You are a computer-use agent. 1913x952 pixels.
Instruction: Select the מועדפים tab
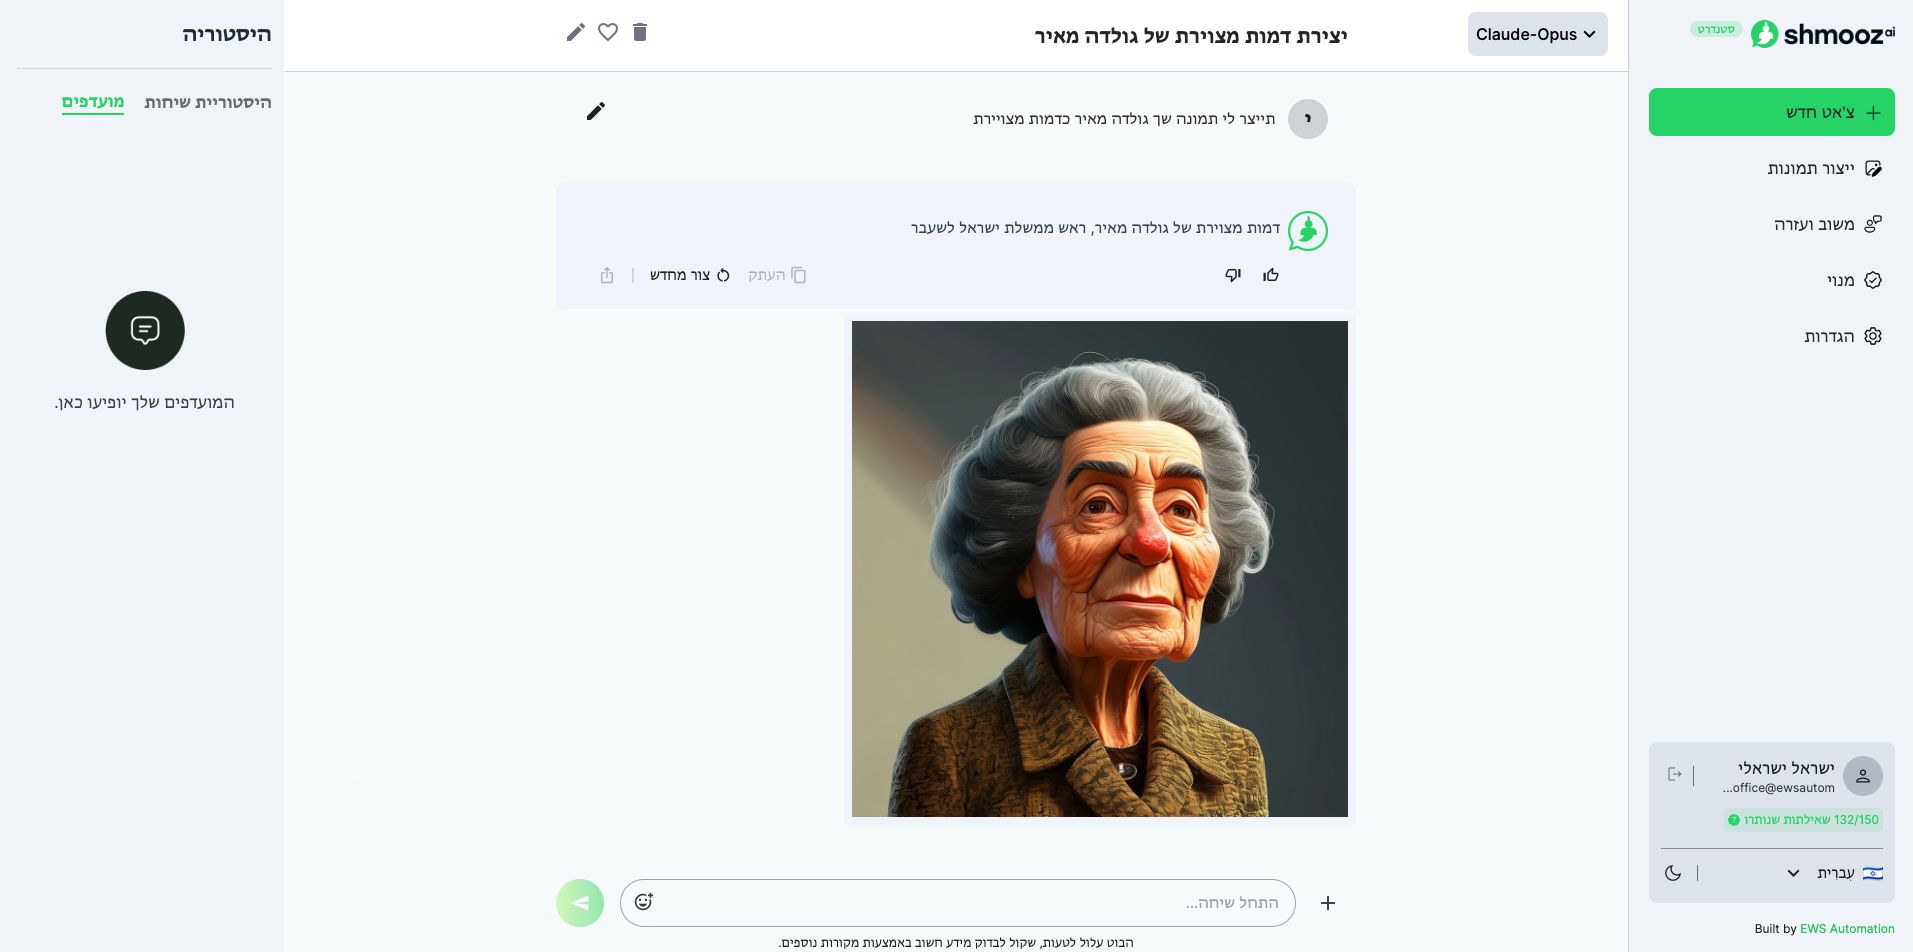(93, 102)
